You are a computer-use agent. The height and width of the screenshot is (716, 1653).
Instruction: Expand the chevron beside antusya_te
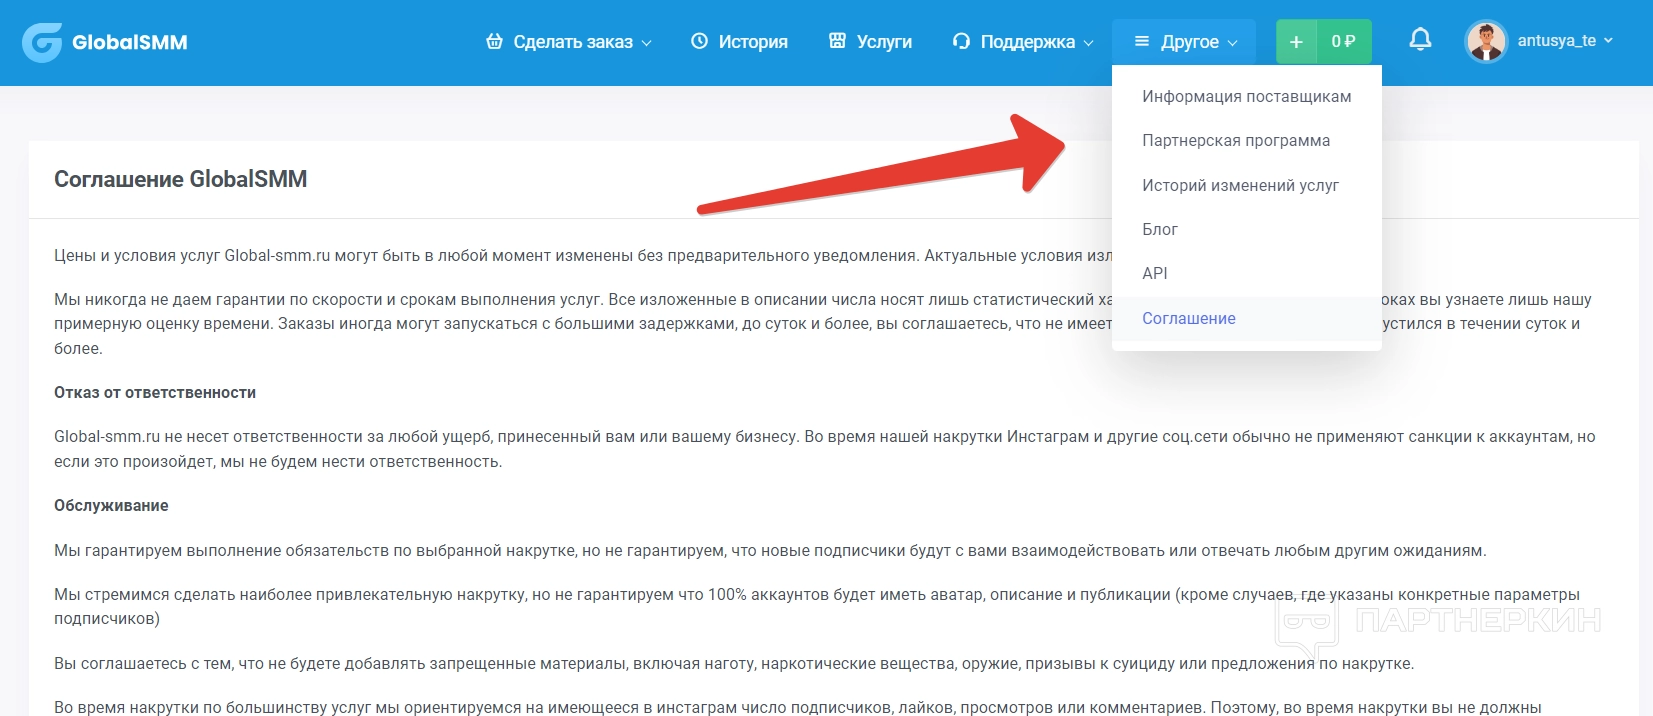[x=1608, y=41]
